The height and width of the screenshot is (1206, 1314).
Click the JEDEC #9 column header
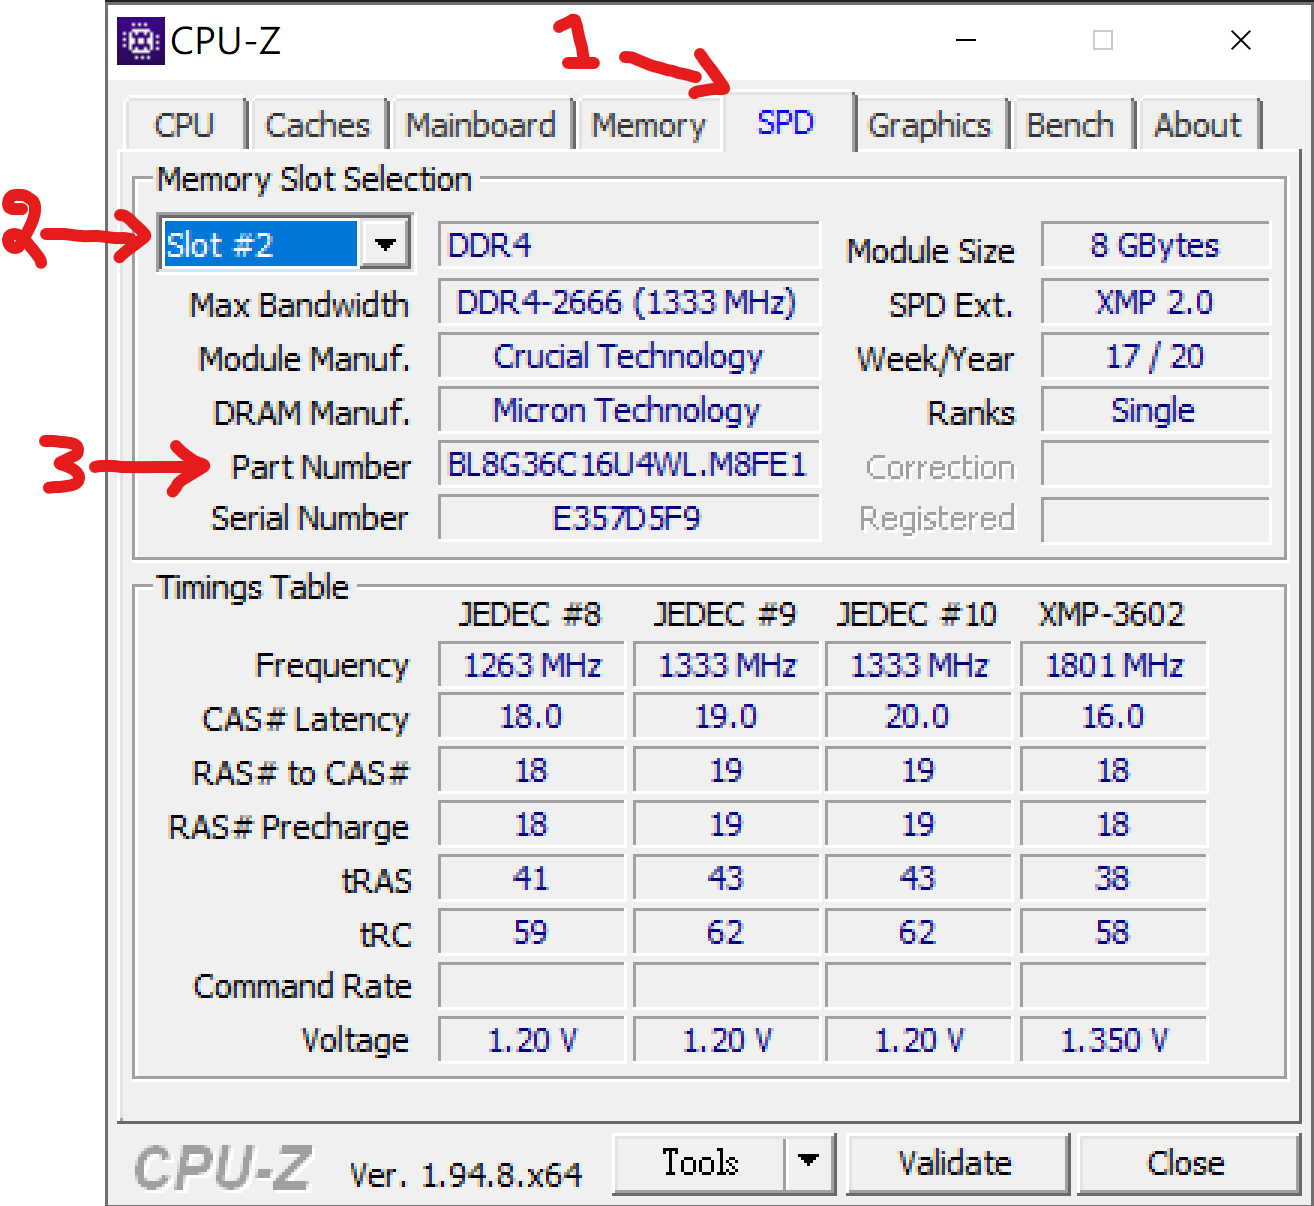pos(725,614)
